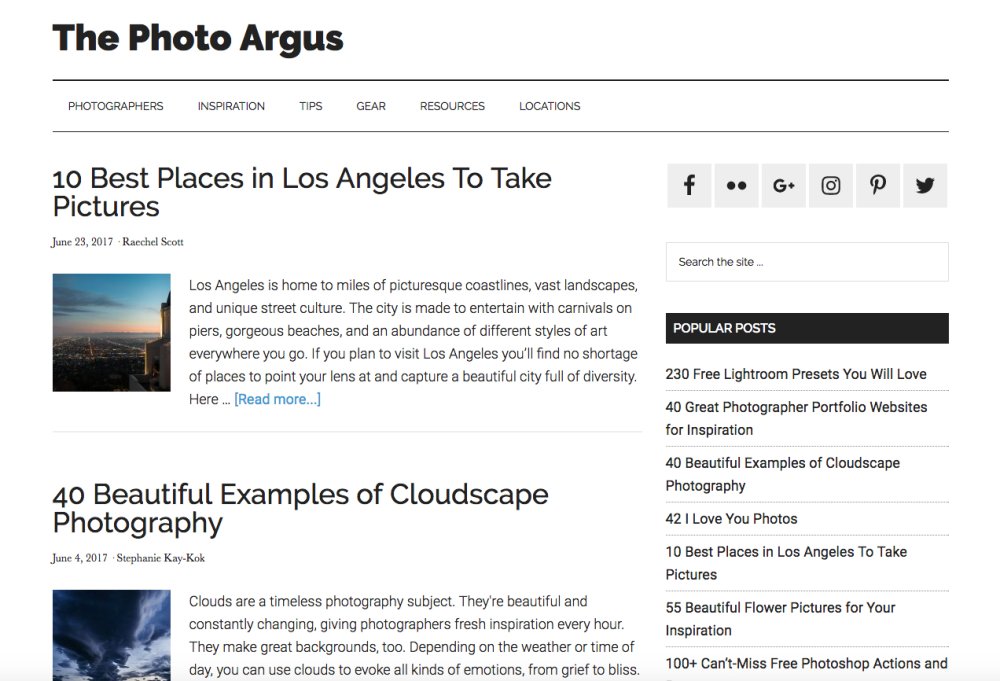Viewport: 1000px width, 681px height.
Task: Click Read more link in Los Angeles post
Action: point(277,399)
